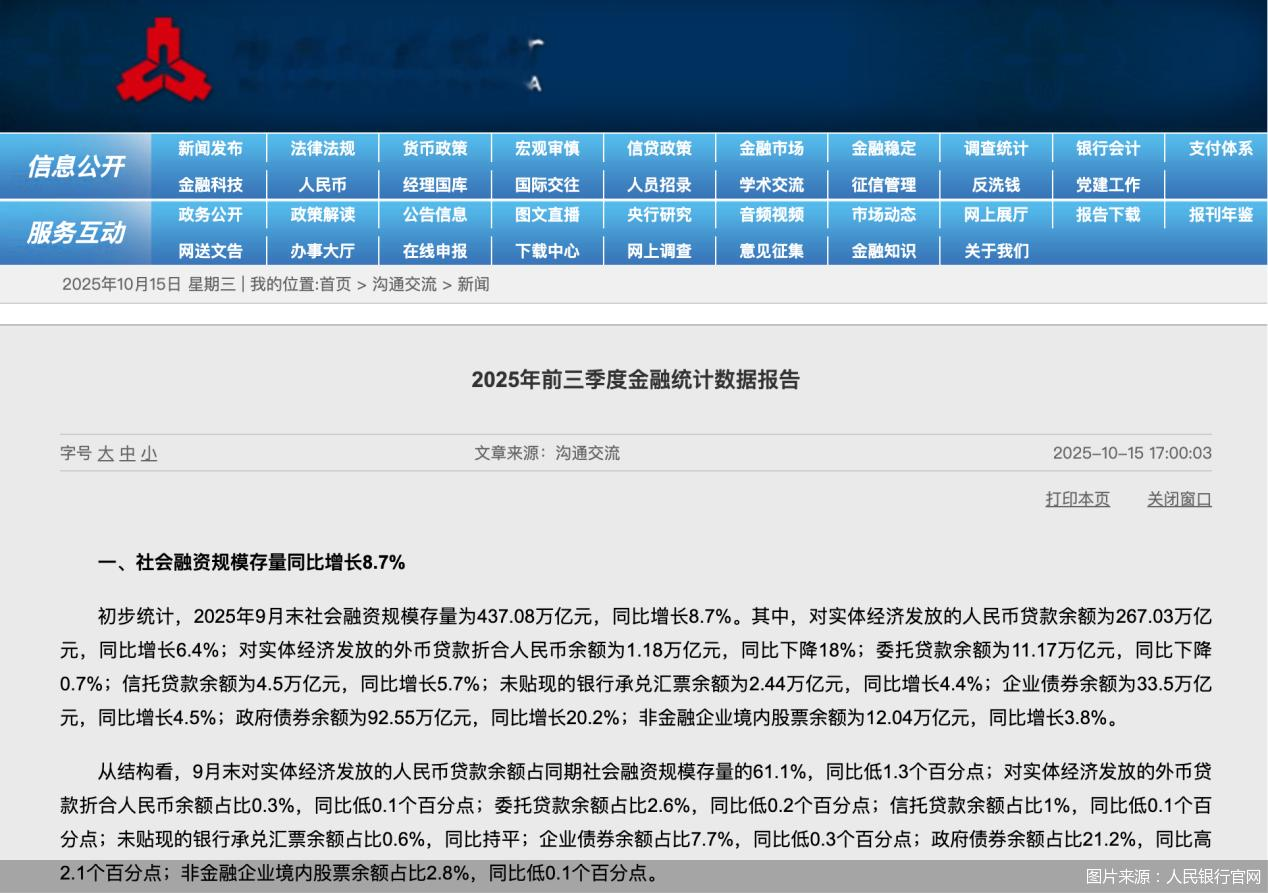This screenshot has height=893, width=1268.
Task: Open 下载中心 link
Action: click(x=547, y=251)
